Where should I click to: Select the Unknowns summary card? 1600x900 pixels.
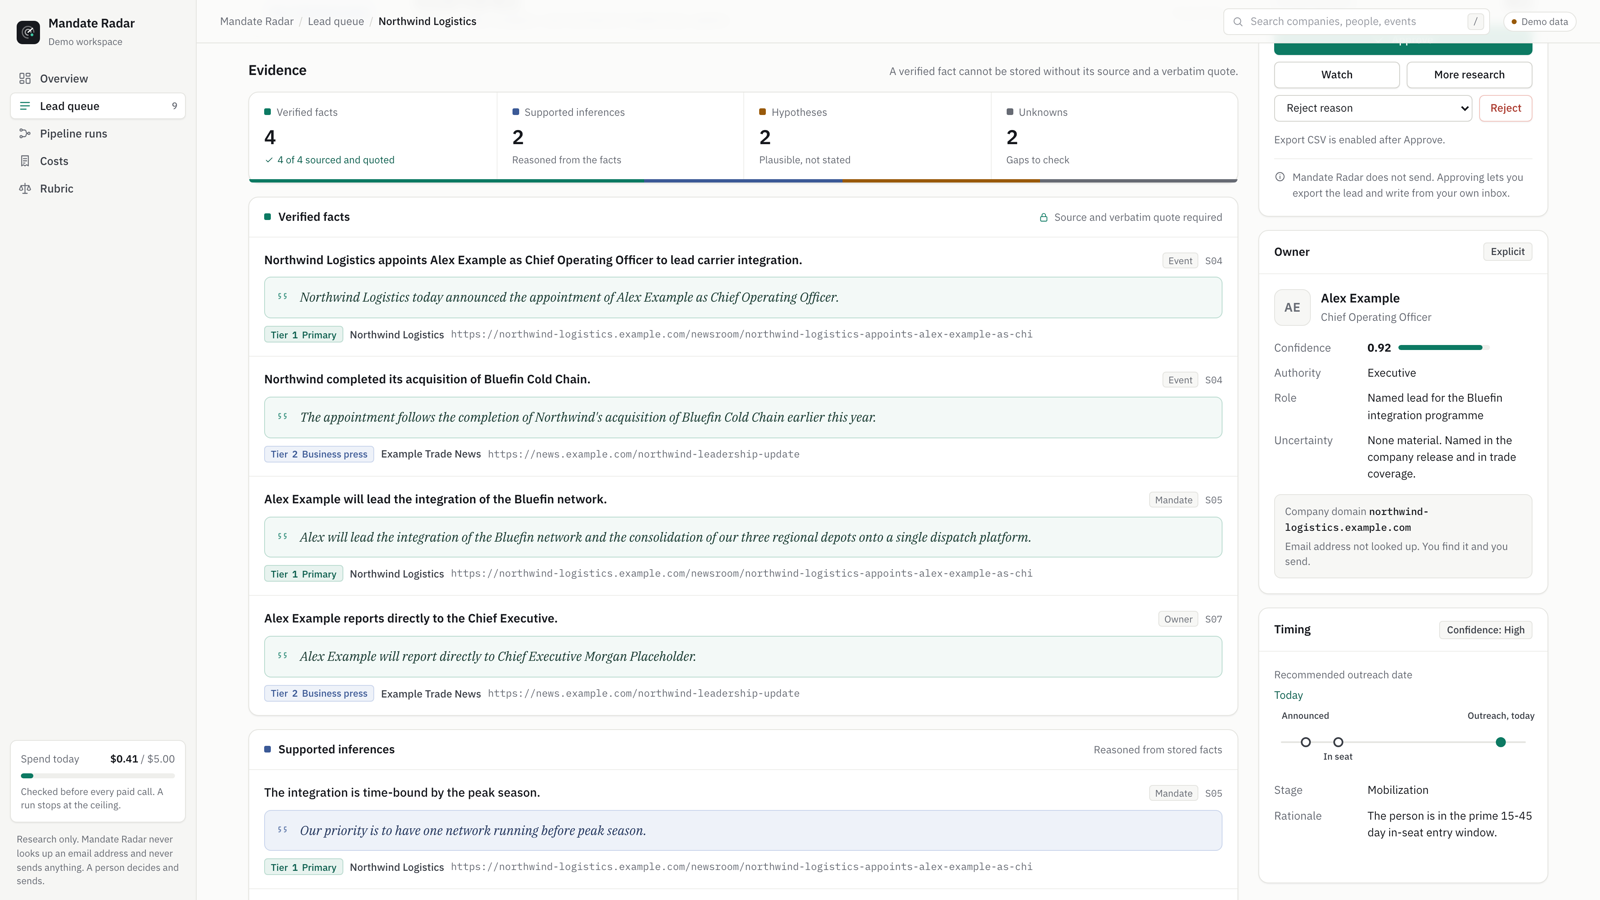tap(1114, 136)
